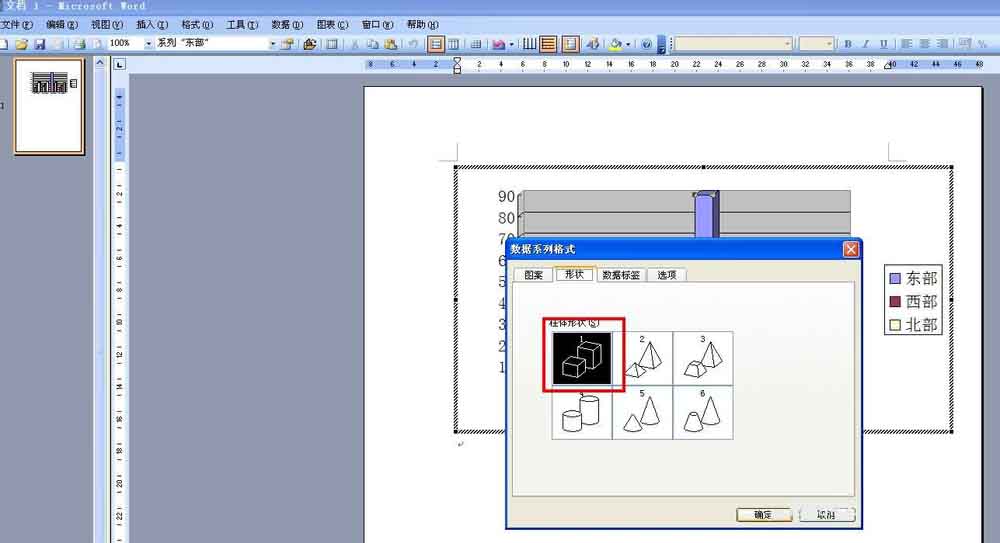1000x543 pixels.
Task: Toggle the Data Table button
Action: click(x=476, y=44)
